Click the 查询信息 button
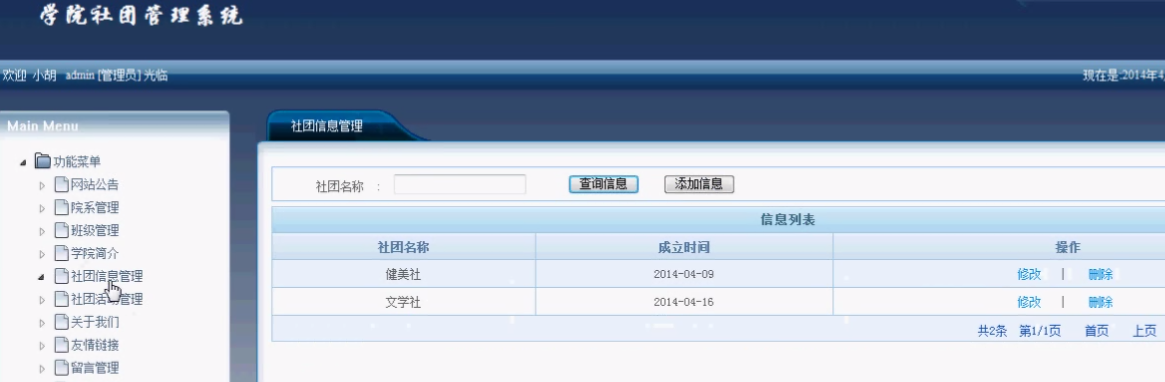This screenshot has height=382, width=1165. [603, 184]
